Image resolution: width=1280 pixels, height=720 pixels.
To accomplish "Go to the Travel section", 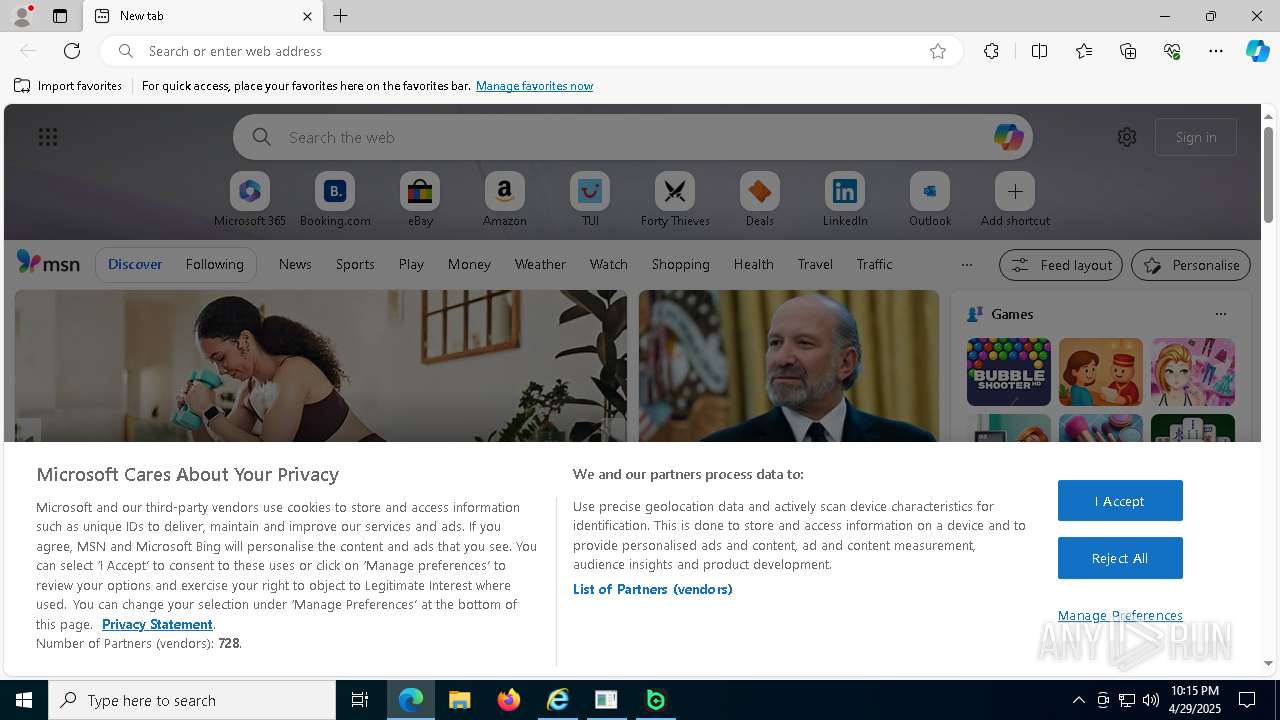I will [x=815, y=264].
